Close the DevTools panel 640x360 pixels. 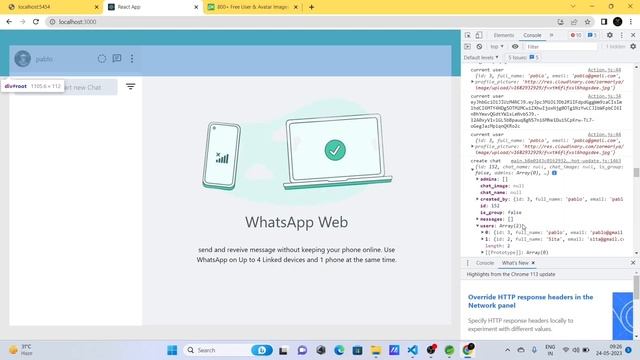[633, 35]
